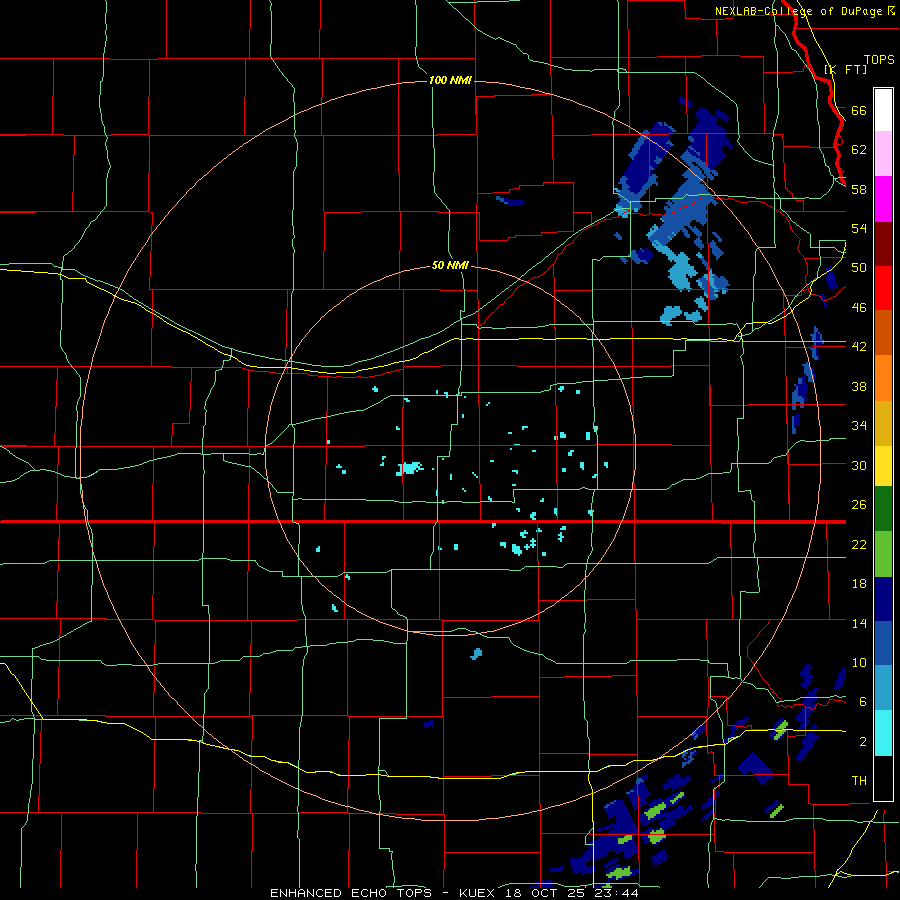Click the "46" legend value
Image resolution: width=900 pixels, height=900 pixels.
pyautogui.click(x=859, y=307)
